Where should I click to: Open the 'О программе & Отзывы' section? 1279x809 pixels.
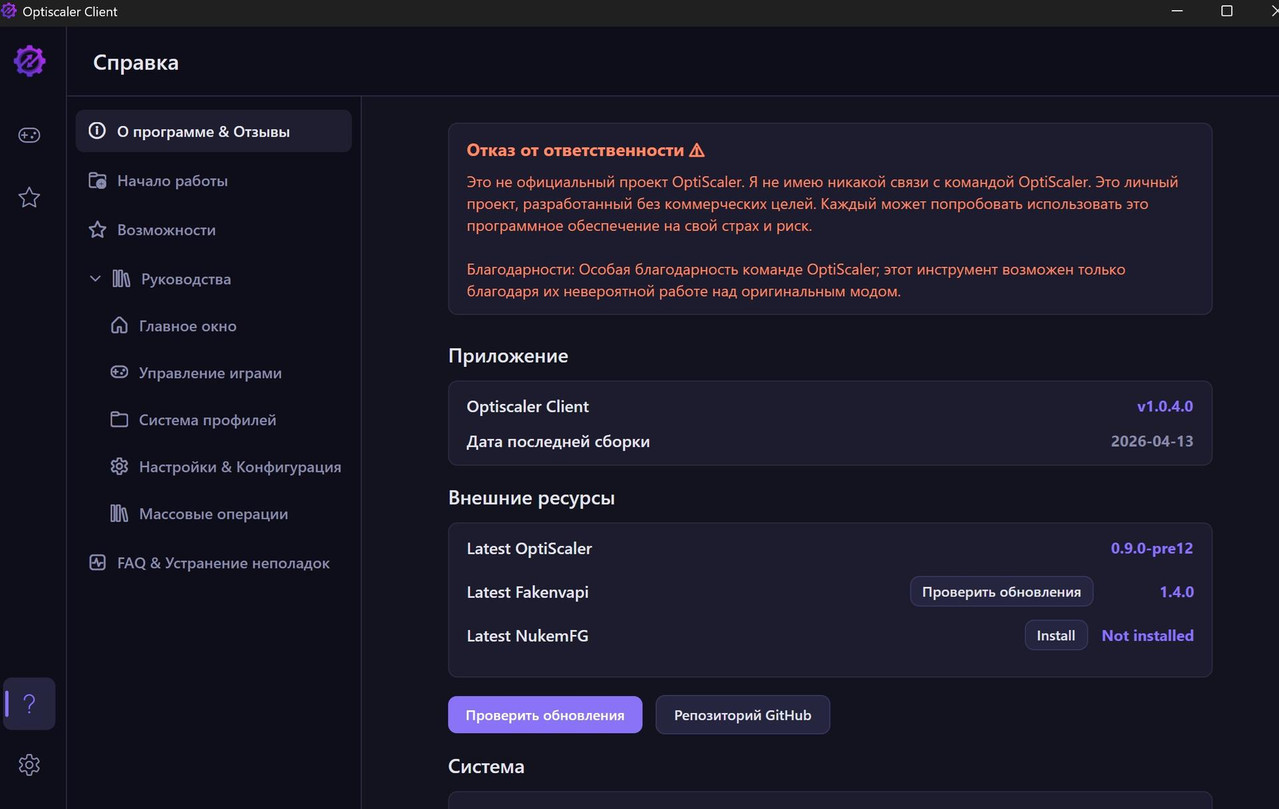213,131
